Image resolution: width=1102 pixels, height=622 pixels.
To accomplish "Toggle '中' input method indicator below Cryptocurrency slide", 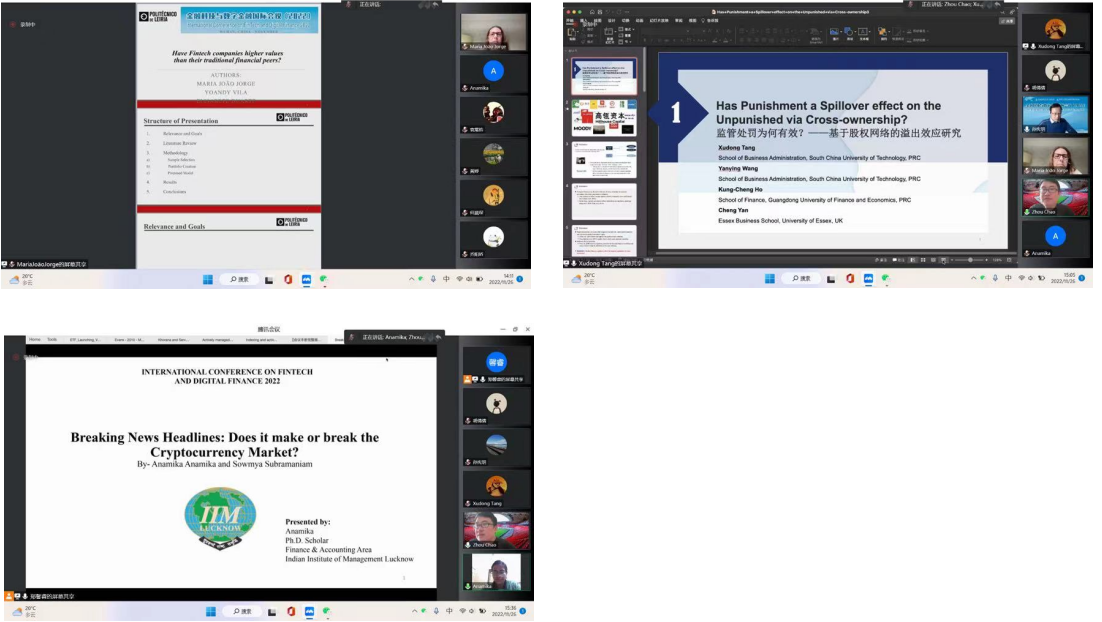I will [x=447, y=611].
